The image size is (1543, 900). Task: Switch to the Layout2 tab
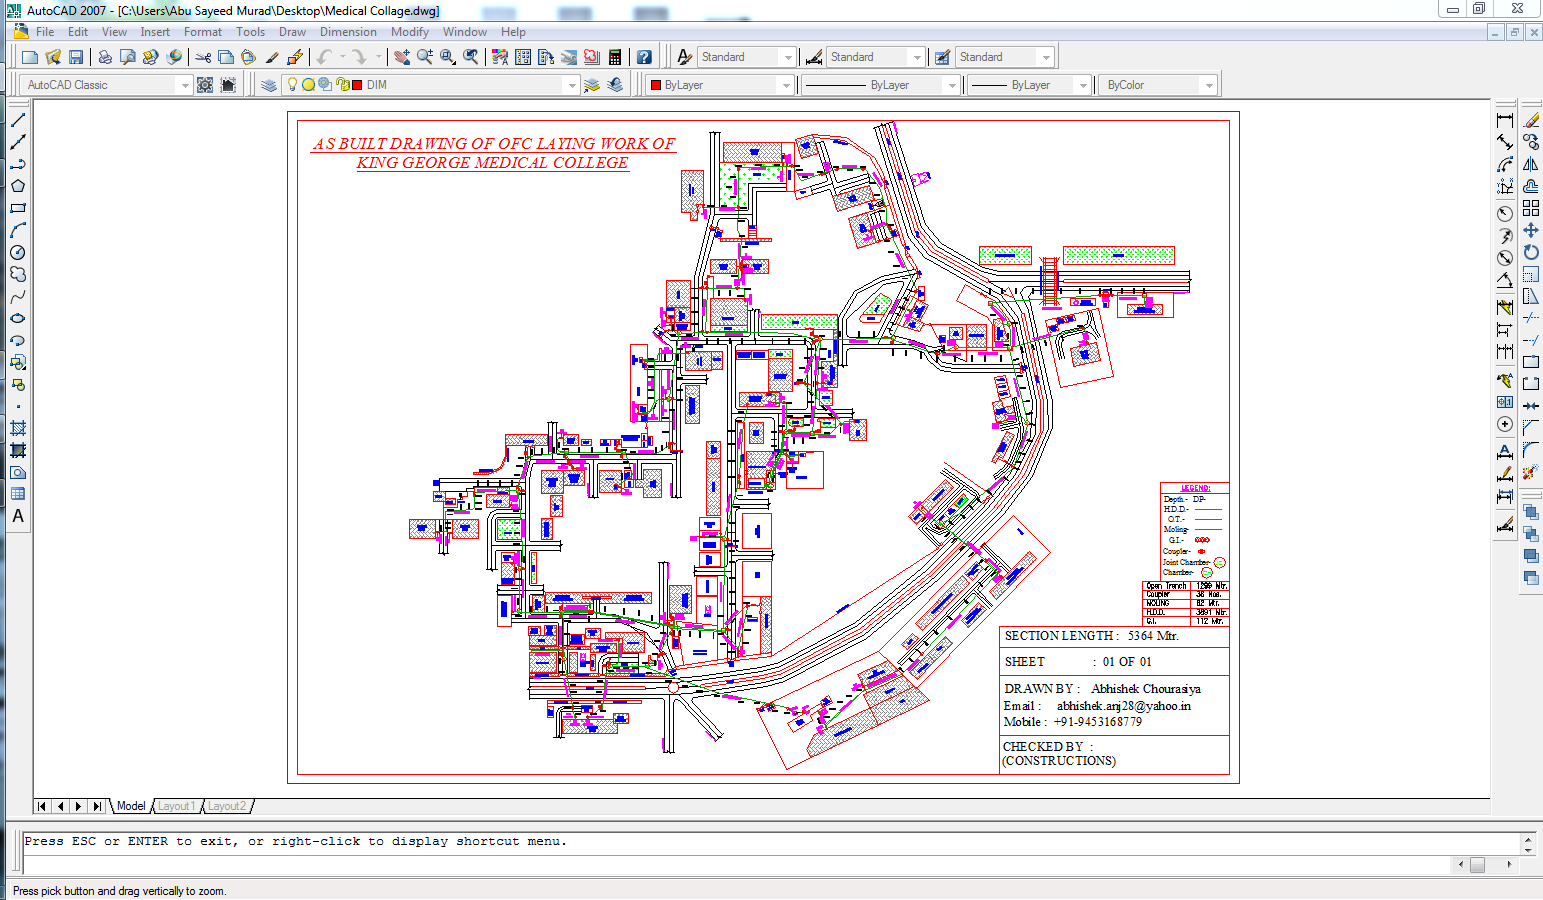click(x=227, y=806)
